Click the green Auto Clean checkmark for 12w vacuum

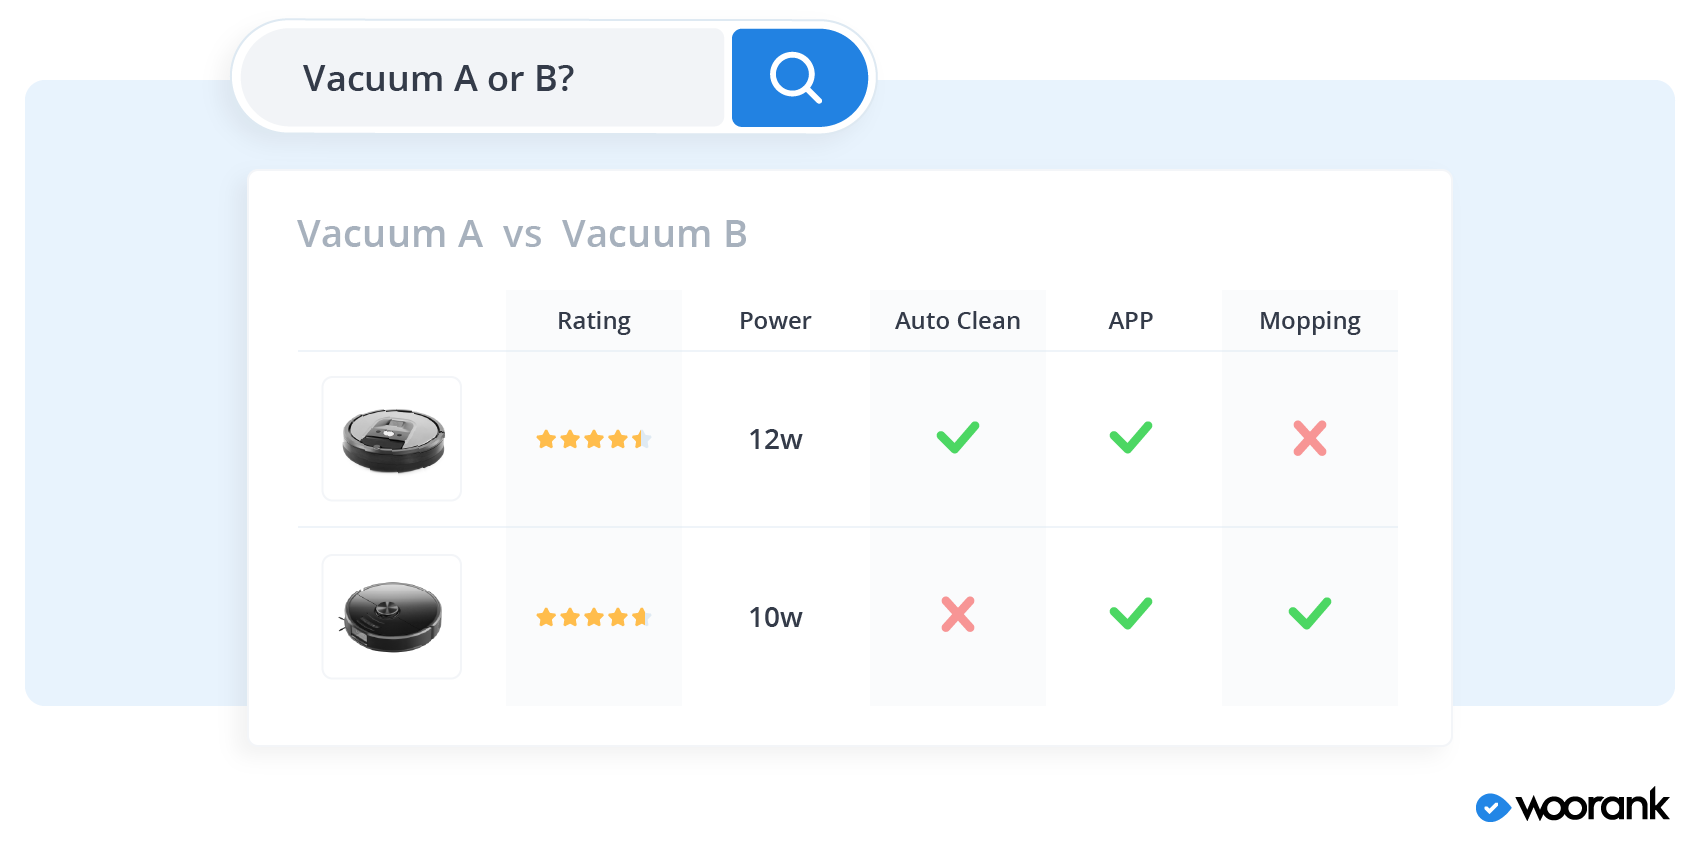(x=957, y=438)
